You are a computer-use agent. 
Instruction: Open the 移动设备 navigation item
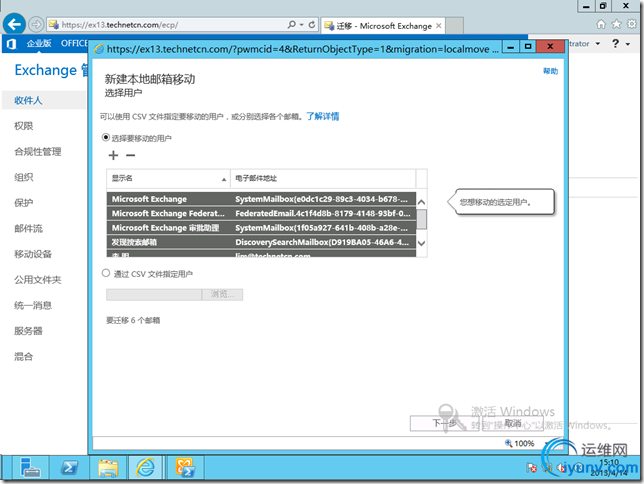point(33,254)
